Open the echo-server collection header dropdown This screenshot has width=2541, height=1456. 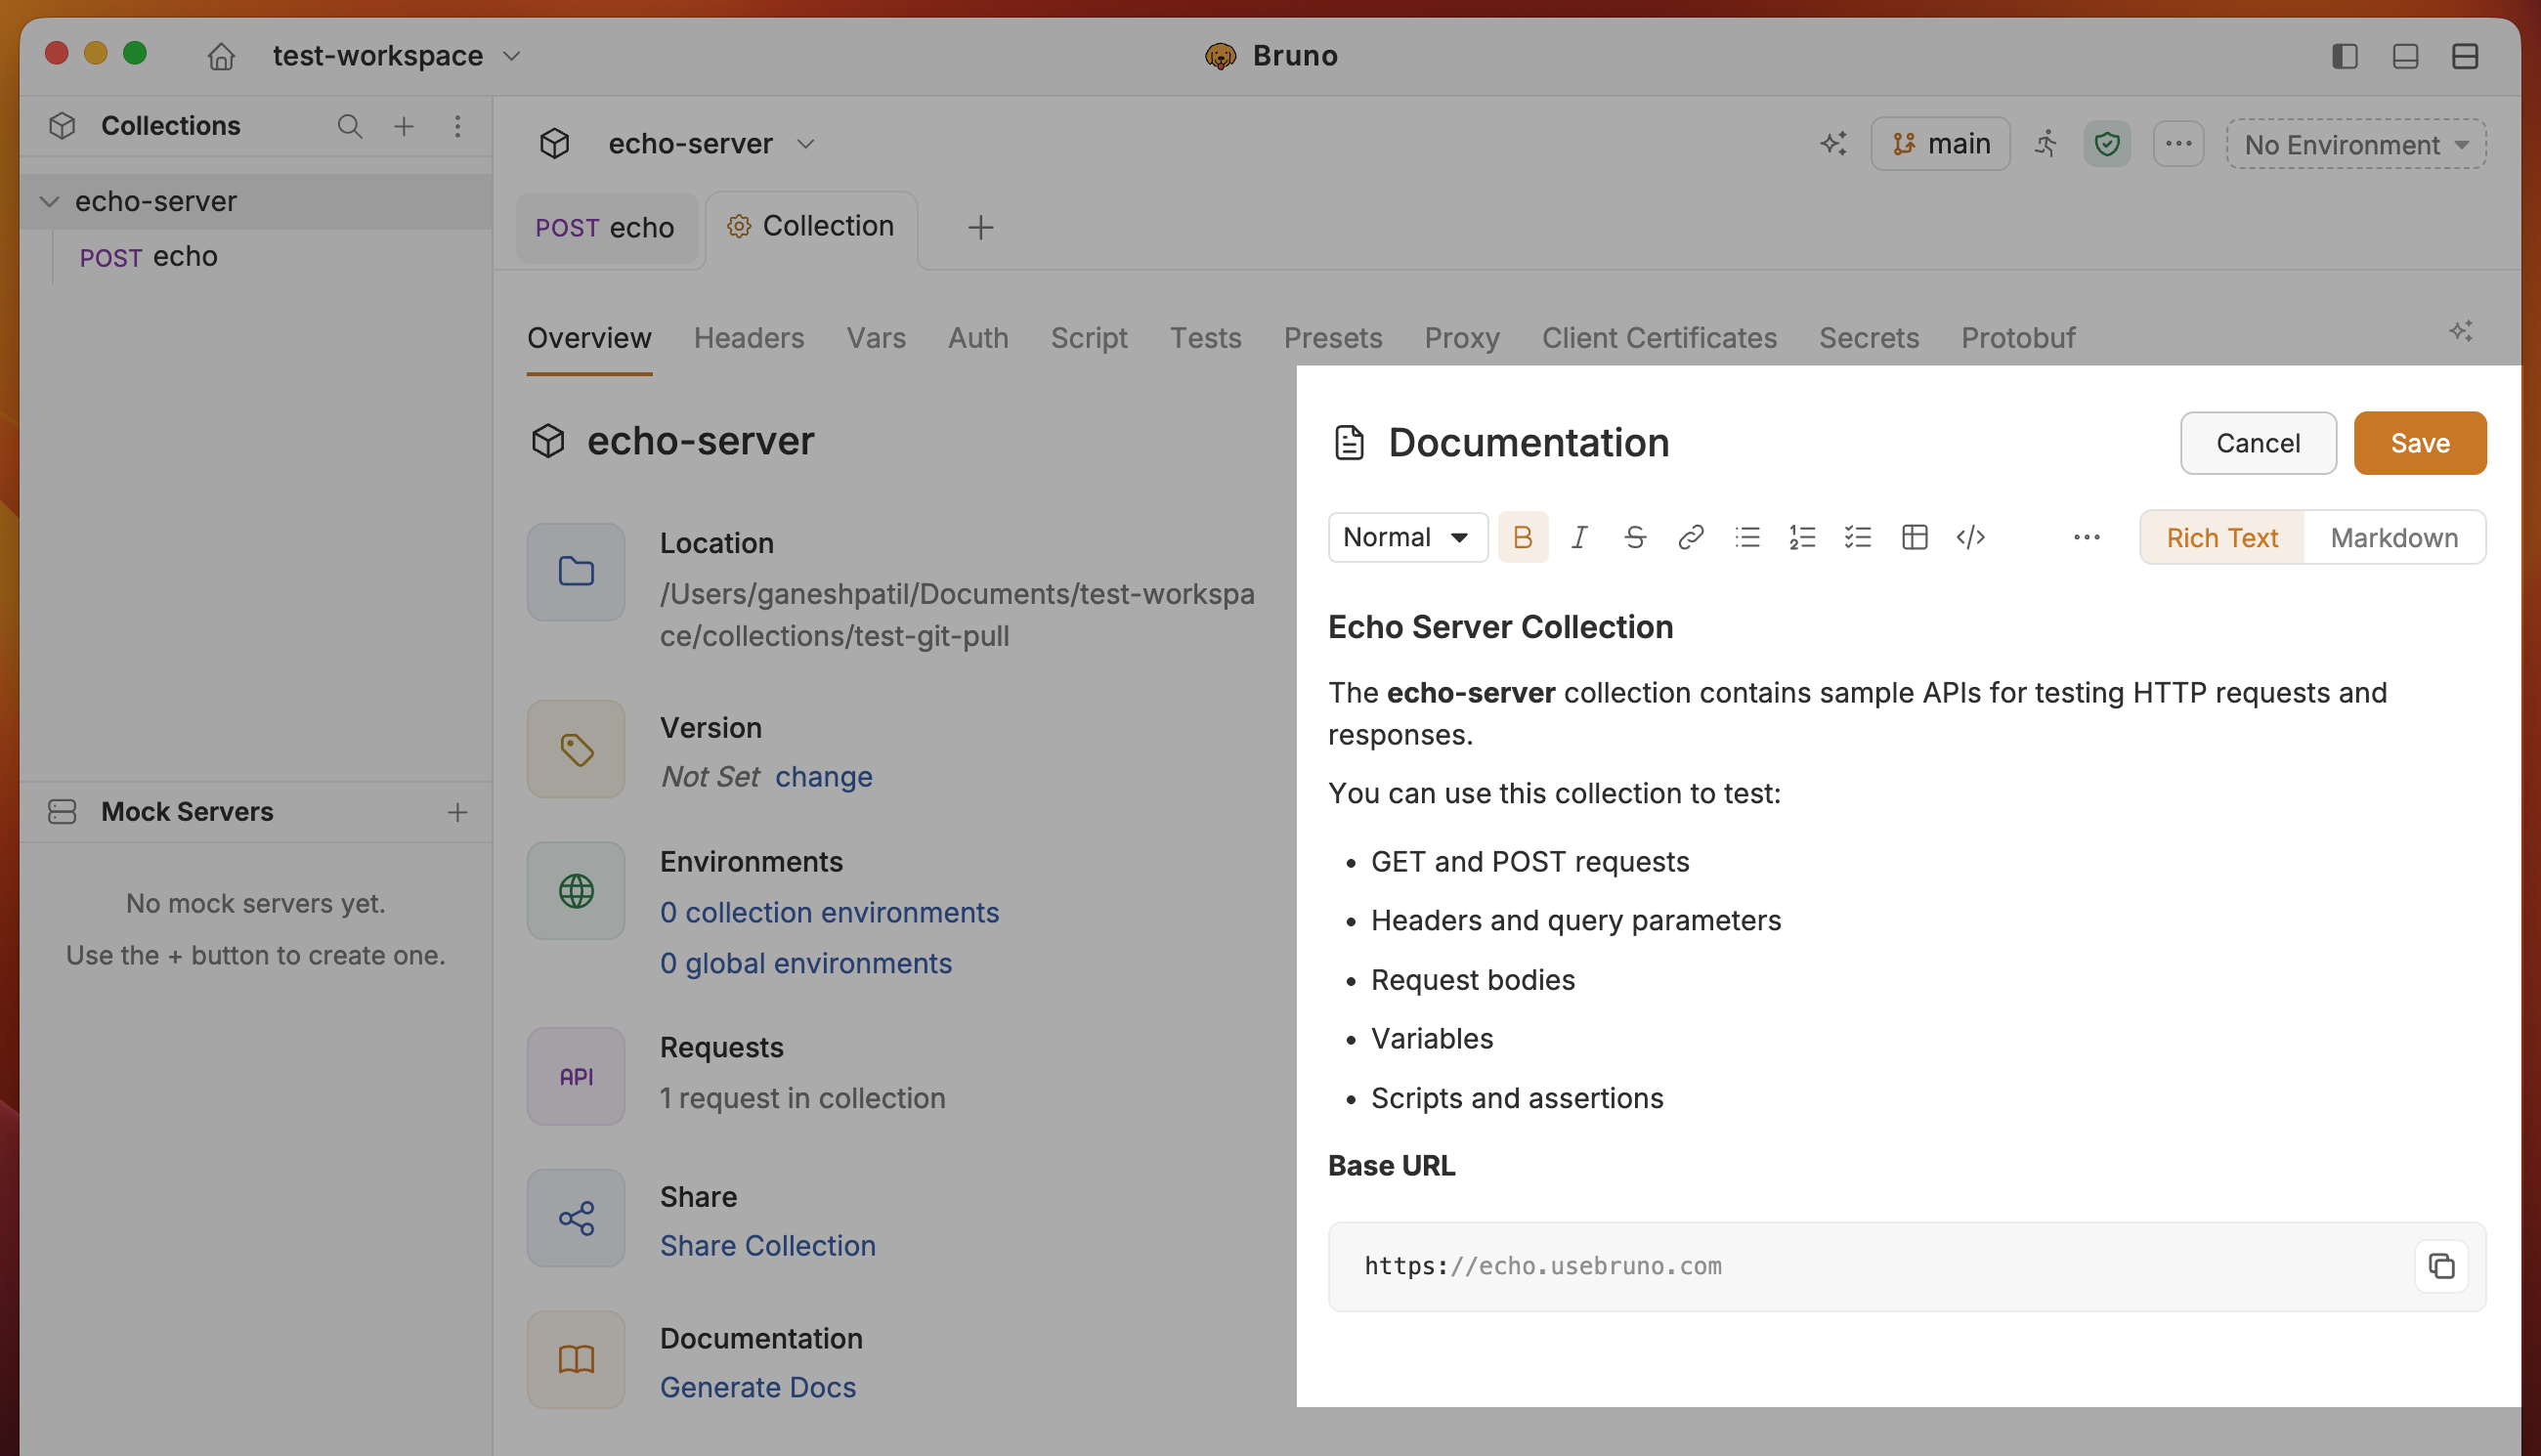pyautogui.click(x=711, y=144)
